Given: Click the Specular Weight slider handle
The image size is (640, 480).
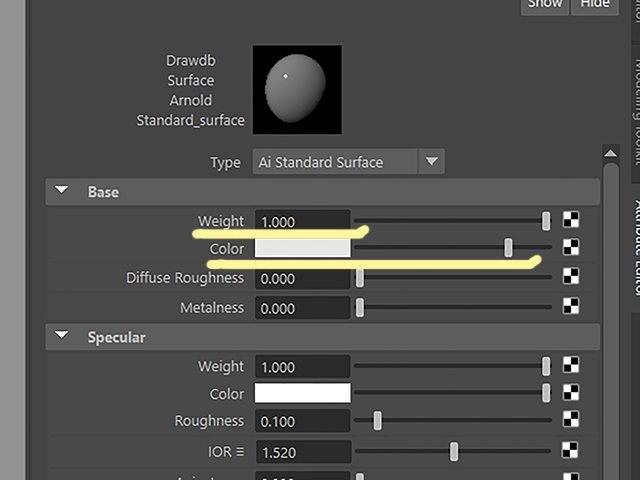Looking at the screenshot, I should [x=546, y=366].
